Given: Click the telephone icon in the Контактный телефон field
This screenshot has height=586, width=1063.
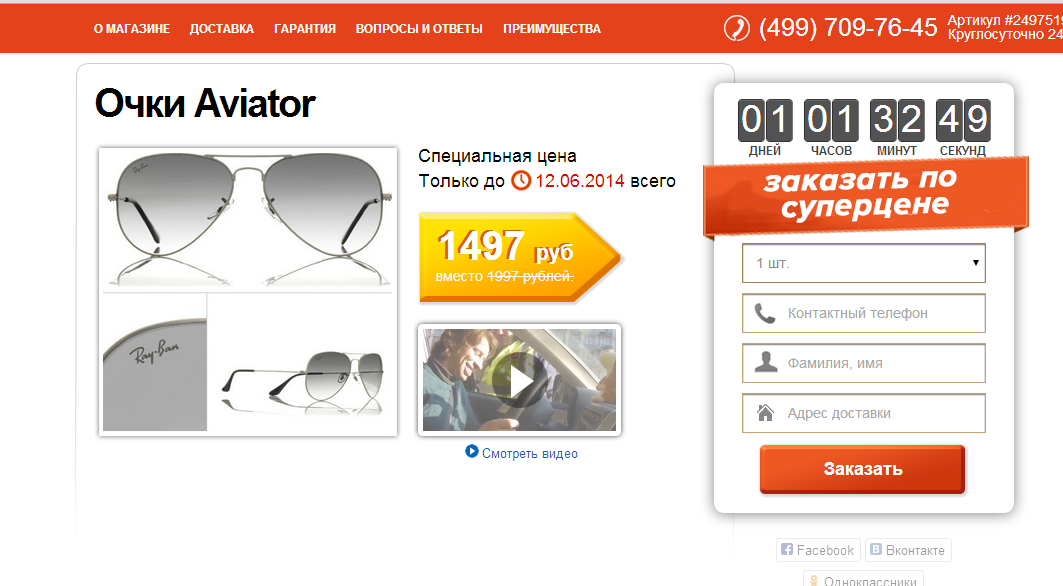Looking at the screenshot, I should pos(765,313).
